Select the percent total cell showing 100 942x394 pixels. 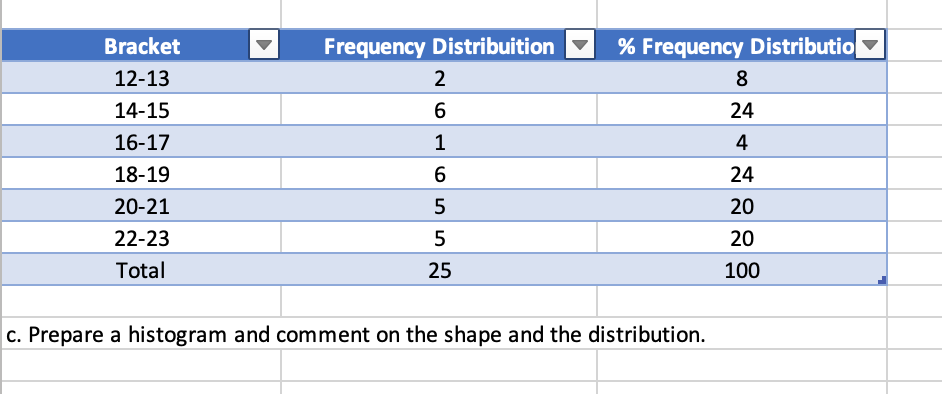point(742,270)
